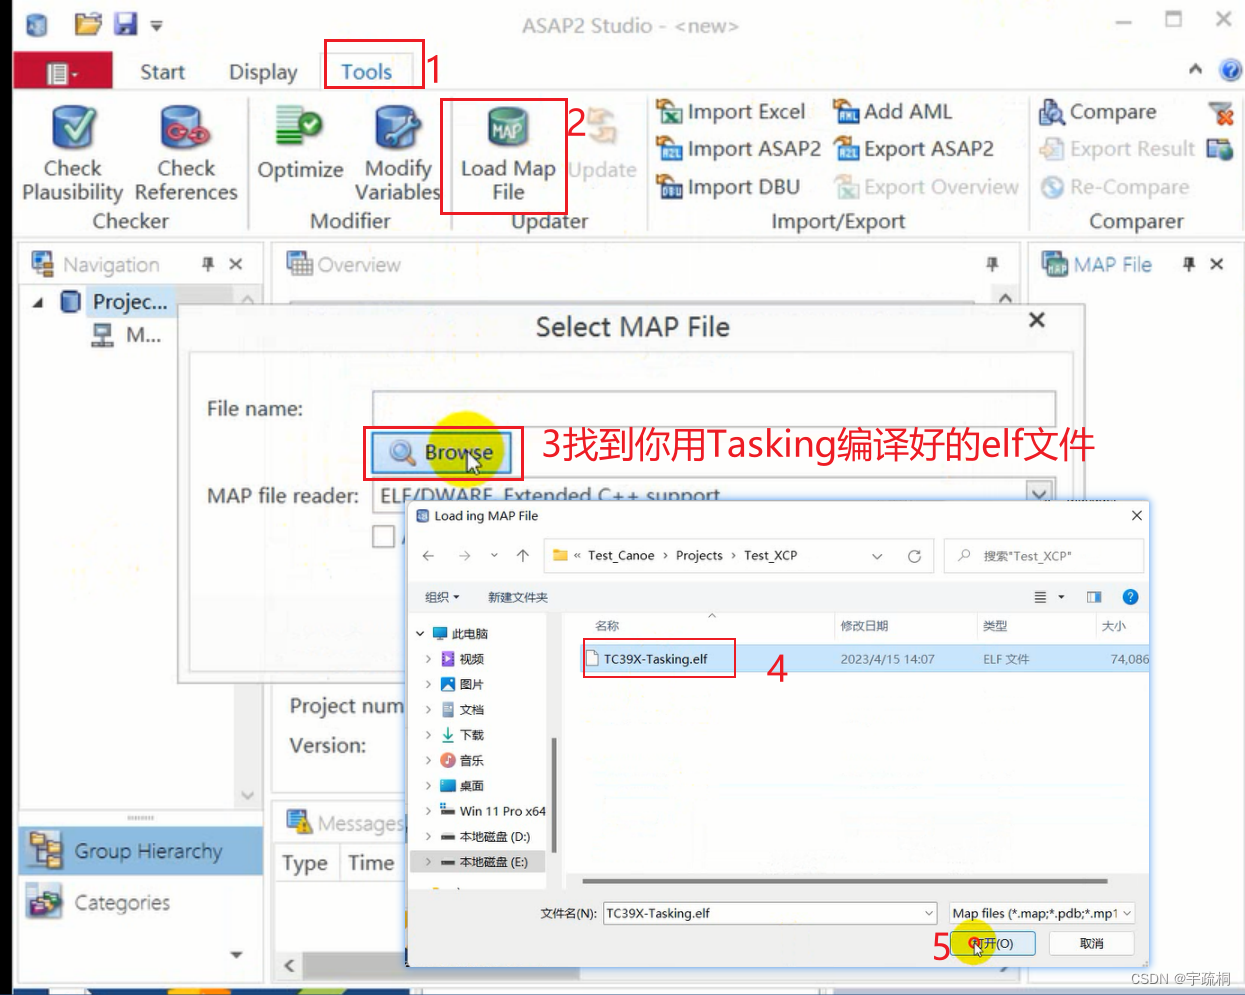Screen dimensions: 1245x995
Task: Expand 视频 folder node
Action: [428, 659]
